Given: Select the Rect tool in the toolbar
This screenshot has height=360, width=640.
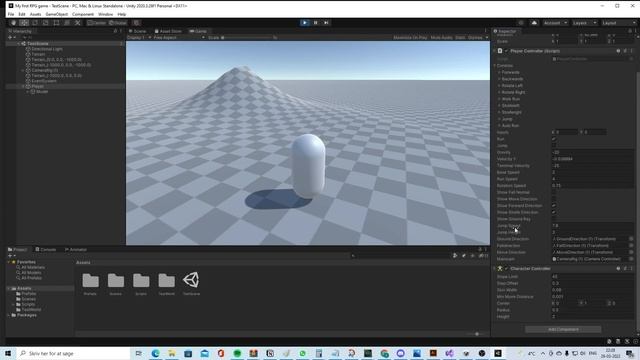Looking at the screenshot, I should pyautogui.click(x=56, y=23).
